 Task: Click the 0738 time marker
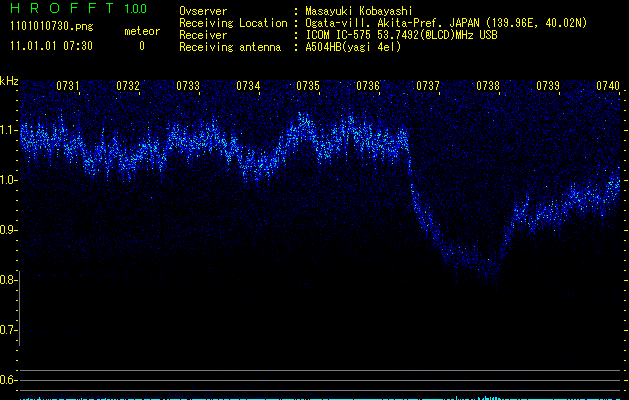coord(488,87)
